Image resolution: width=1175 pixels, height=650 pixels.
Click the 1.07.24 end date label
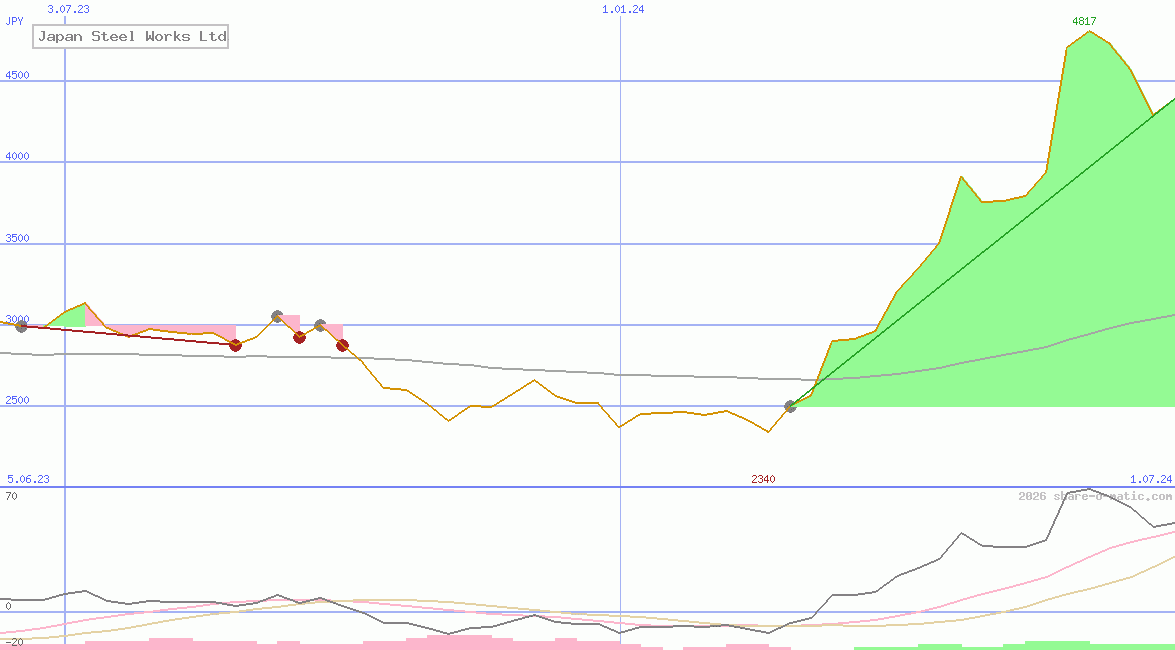(x=1151, y=479)
